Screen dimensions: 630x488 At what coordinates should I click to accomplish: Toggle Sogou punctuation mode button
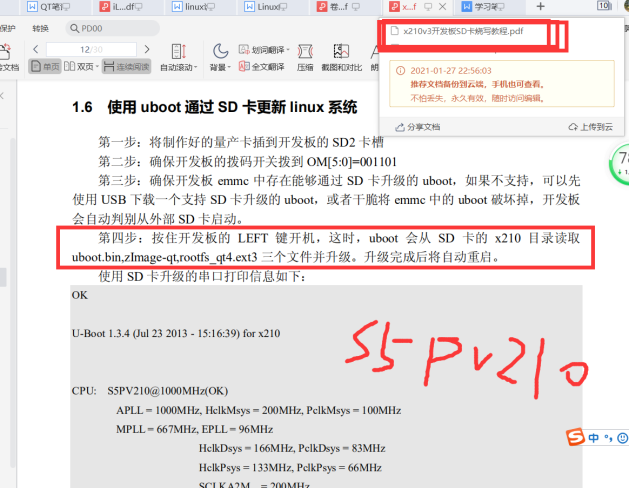click(x=608, y=438)
